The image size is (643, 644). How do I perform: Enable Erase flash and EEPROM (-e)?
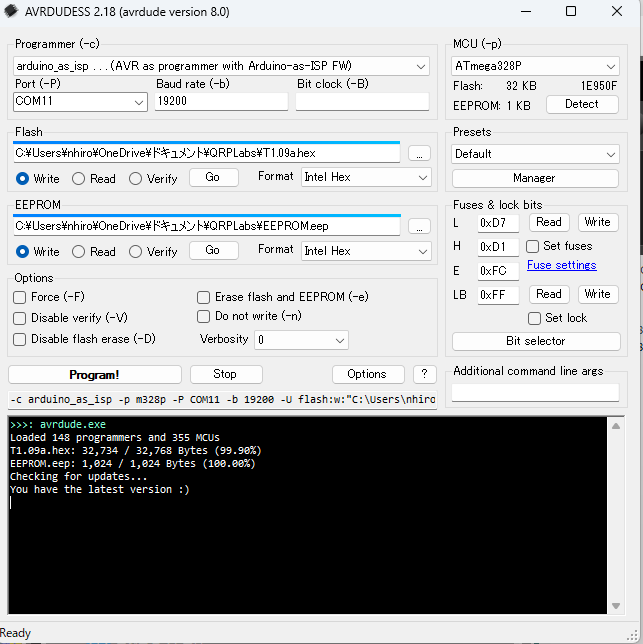pyautogui.click(x=203, y=297)
